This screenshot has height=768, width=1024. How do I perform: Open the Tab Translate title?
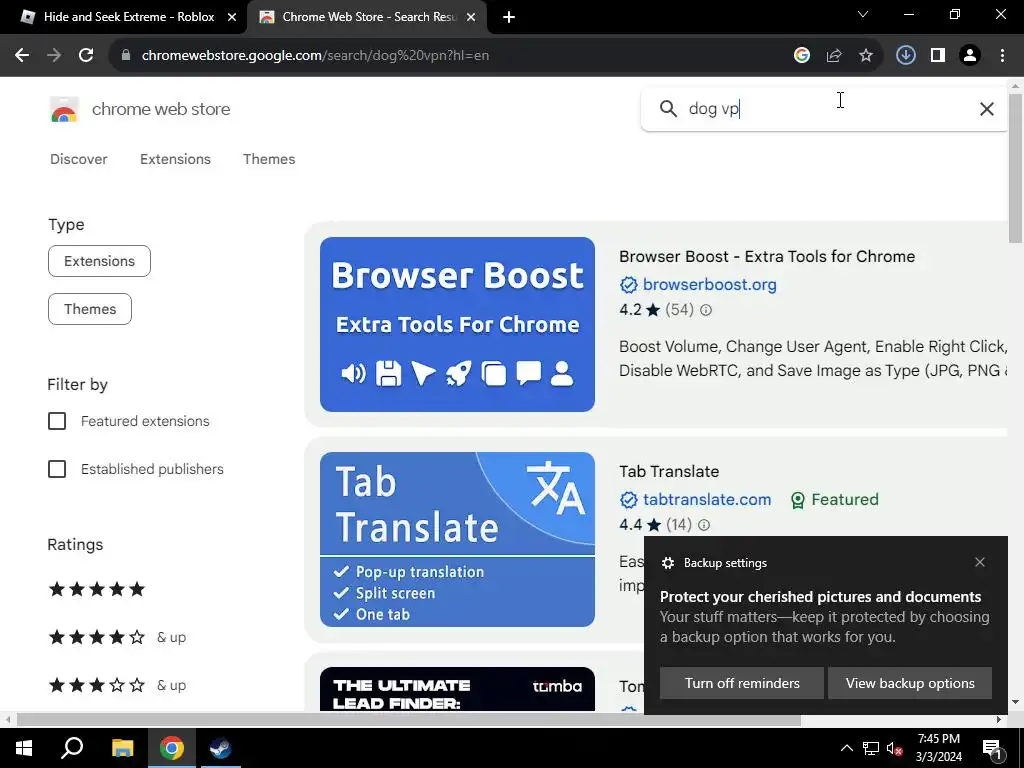[669, 472]
